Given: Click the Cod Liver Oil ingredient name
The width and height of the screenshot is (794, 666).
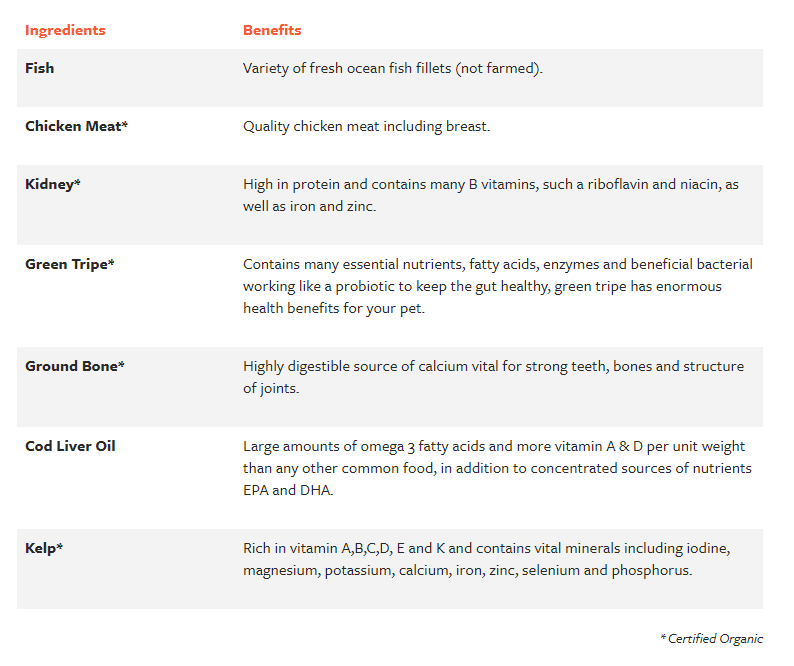Looking at the screenshot, I should [70, 446].
